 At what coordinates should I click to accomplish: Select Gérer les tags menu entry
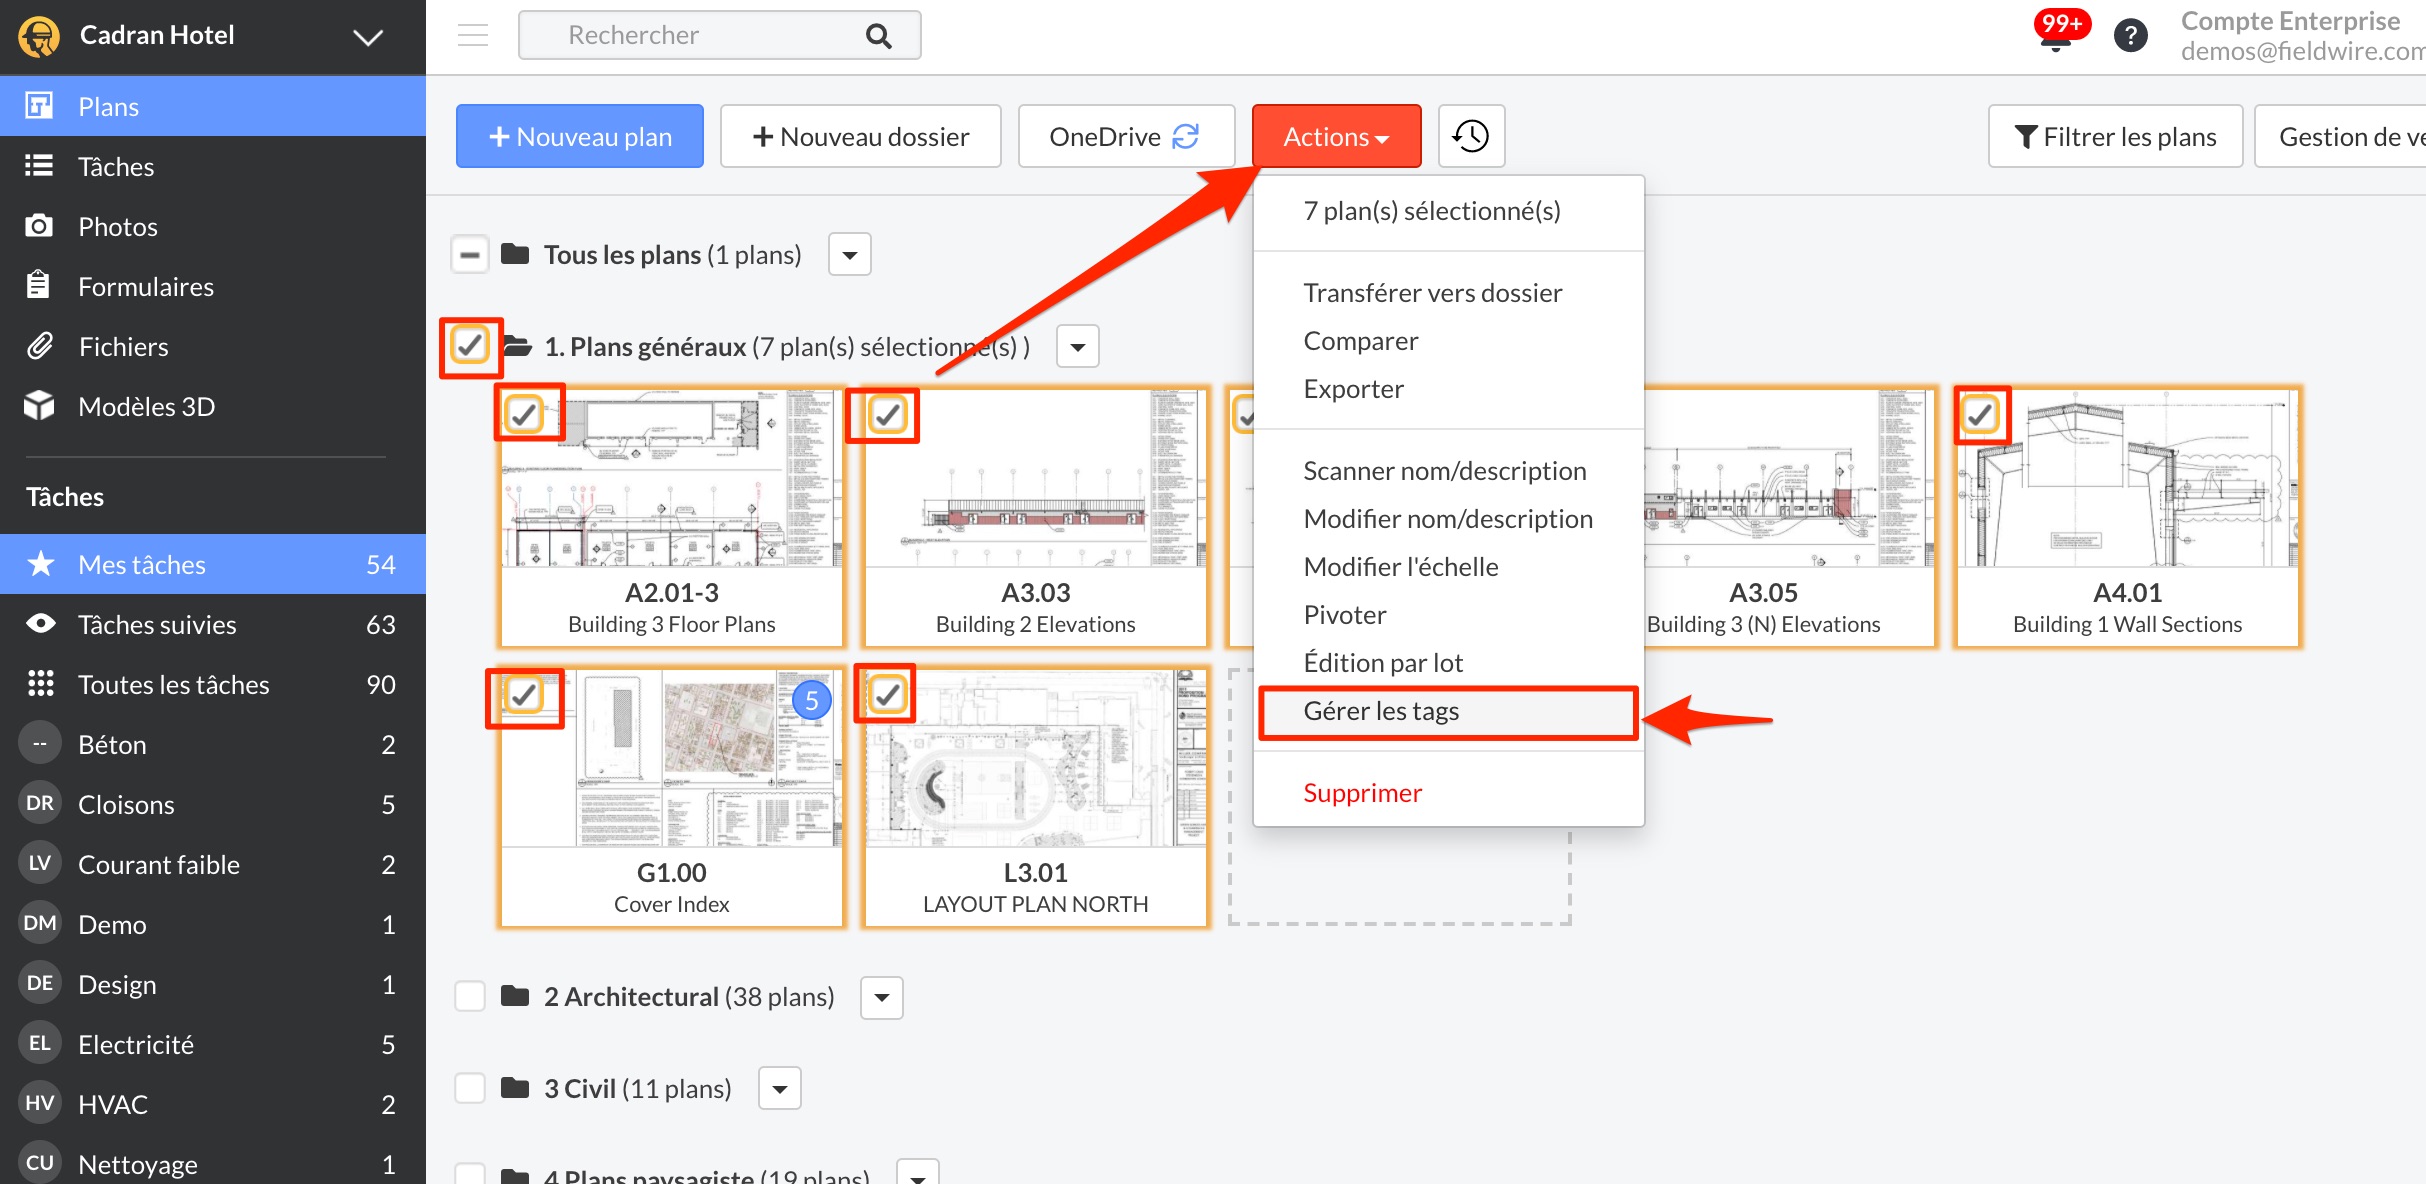[x=1380, y=711]
